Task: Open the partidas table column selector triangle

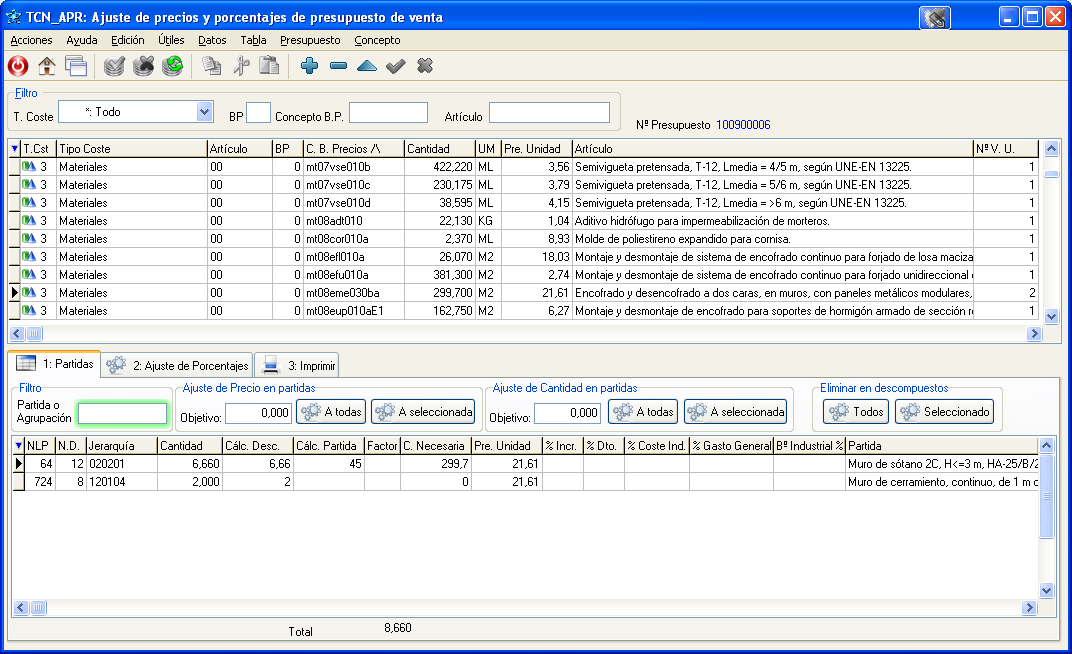Action: coord(18,446)
